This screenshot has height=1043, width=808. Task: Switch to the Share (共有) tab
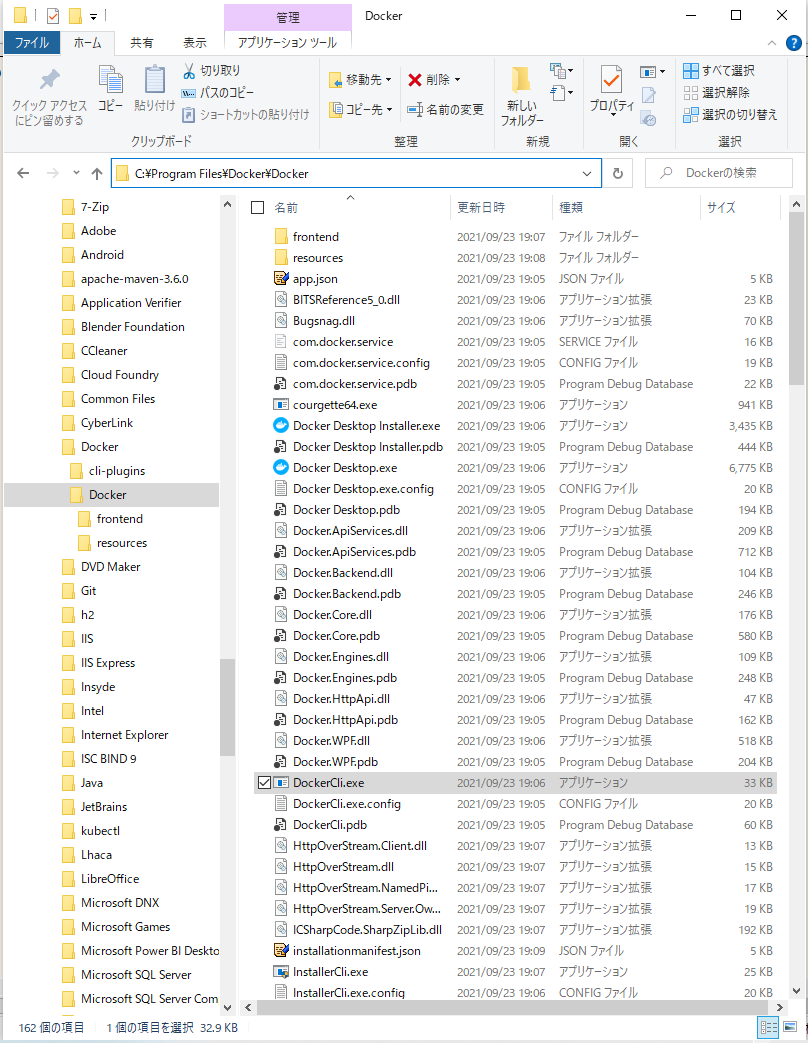point(141,43)
